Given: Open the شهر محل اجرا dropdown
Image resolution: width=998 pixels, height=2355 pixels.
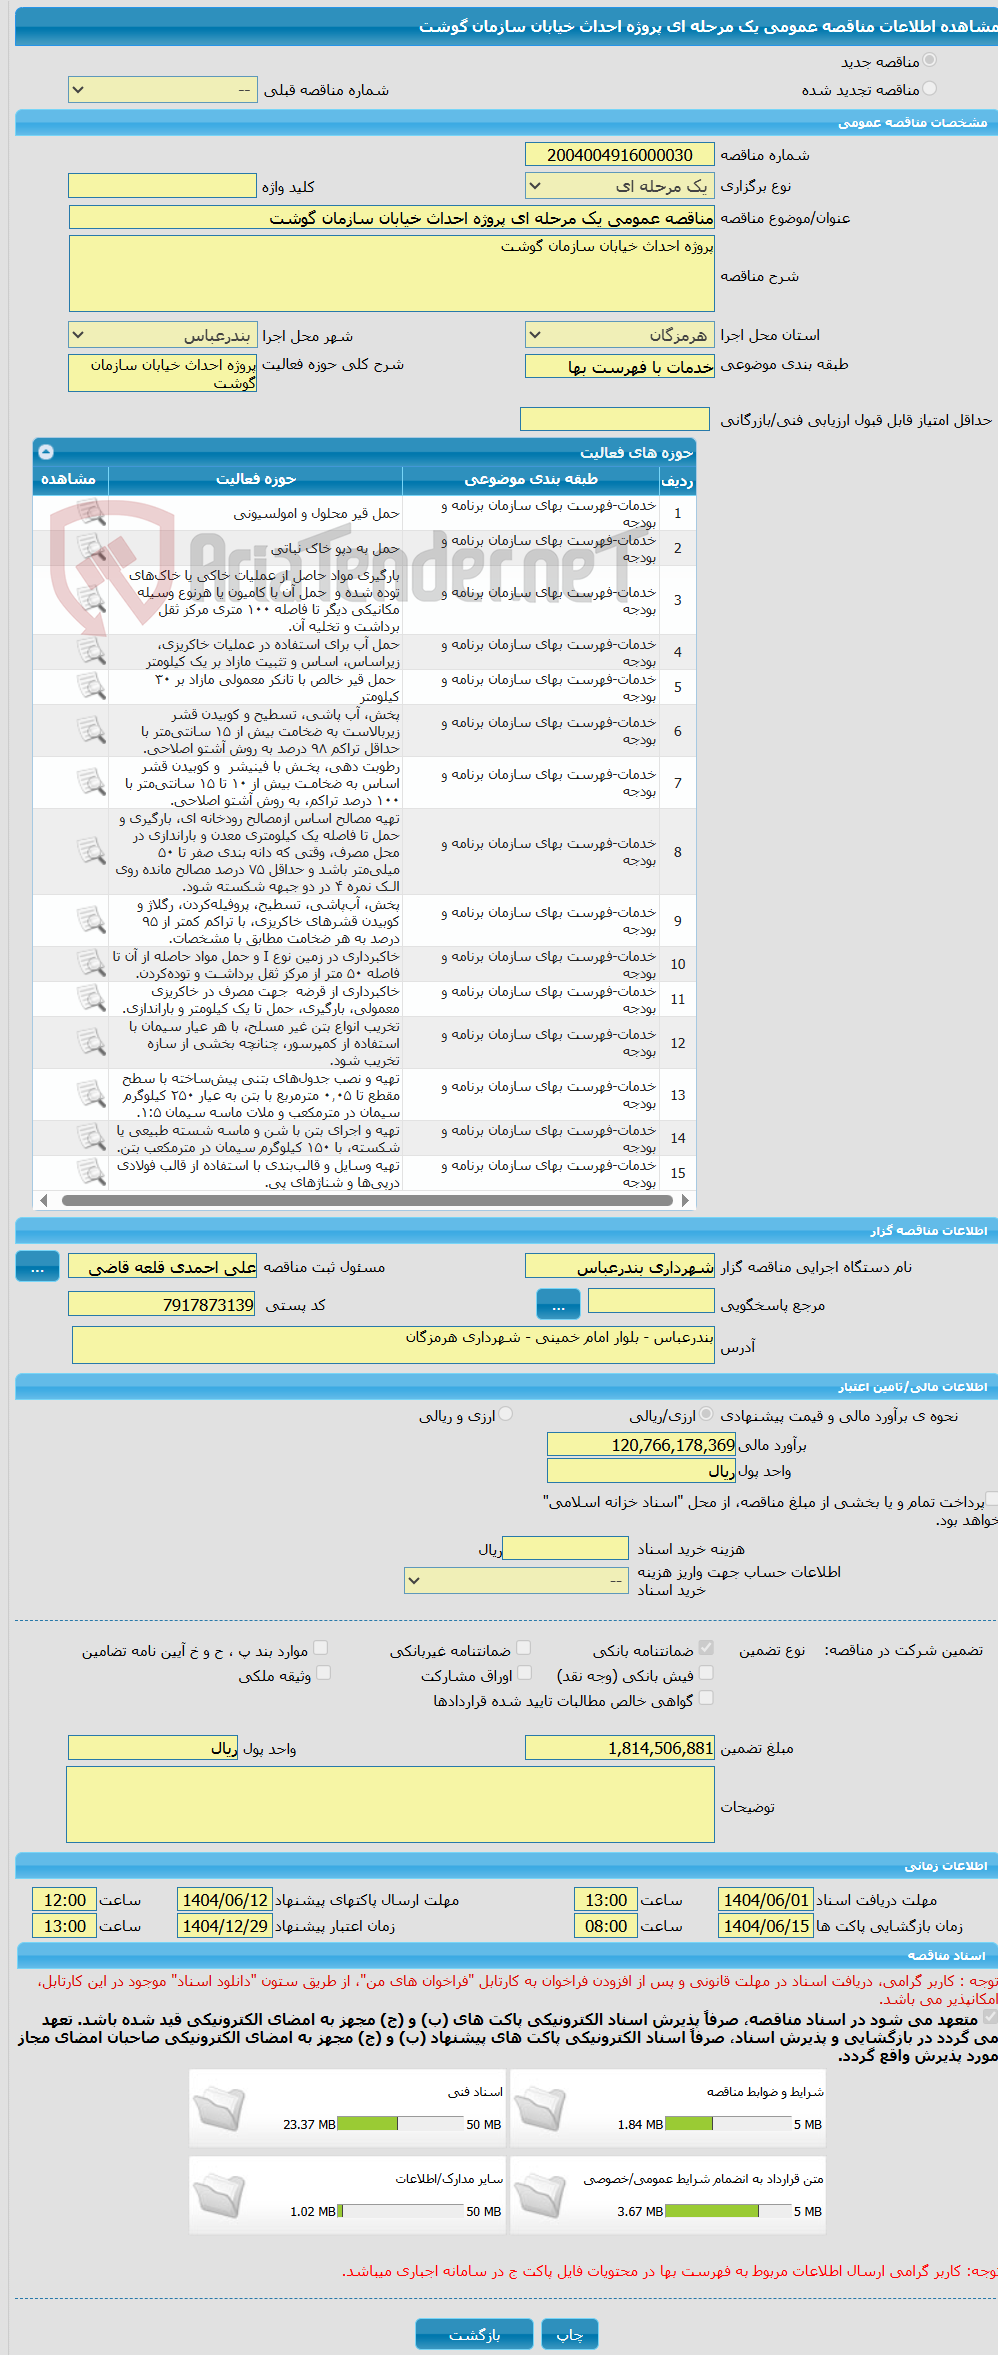Looking at the screenshot, I should [x=162, y=335].
